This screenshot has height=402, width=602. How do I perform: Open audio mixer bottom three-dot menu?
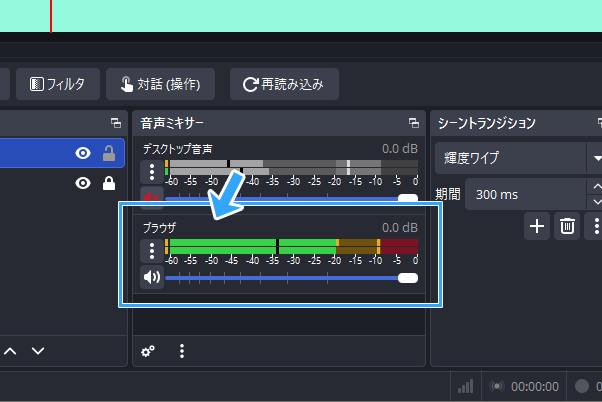pos(182,351)
